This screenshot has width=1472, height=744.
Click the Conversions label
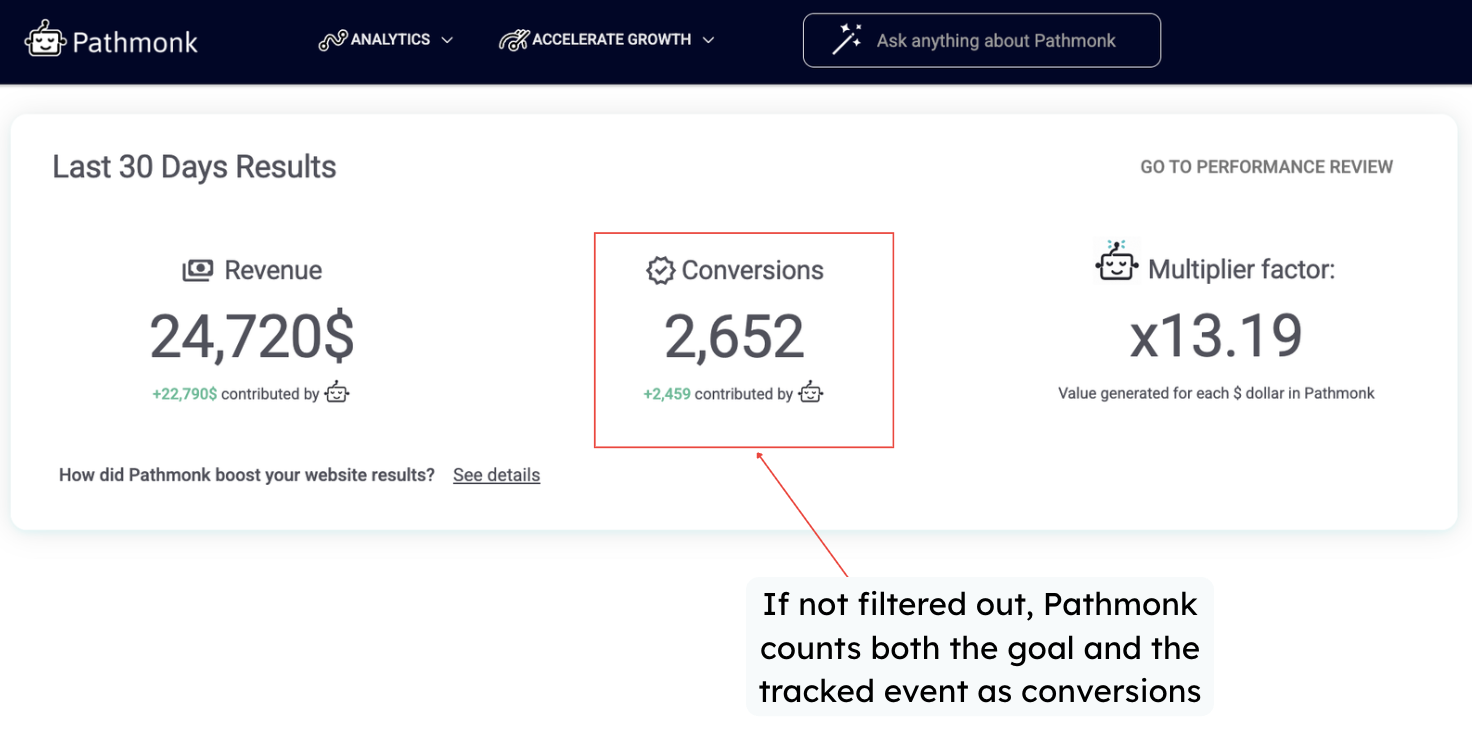click(753, 270)
